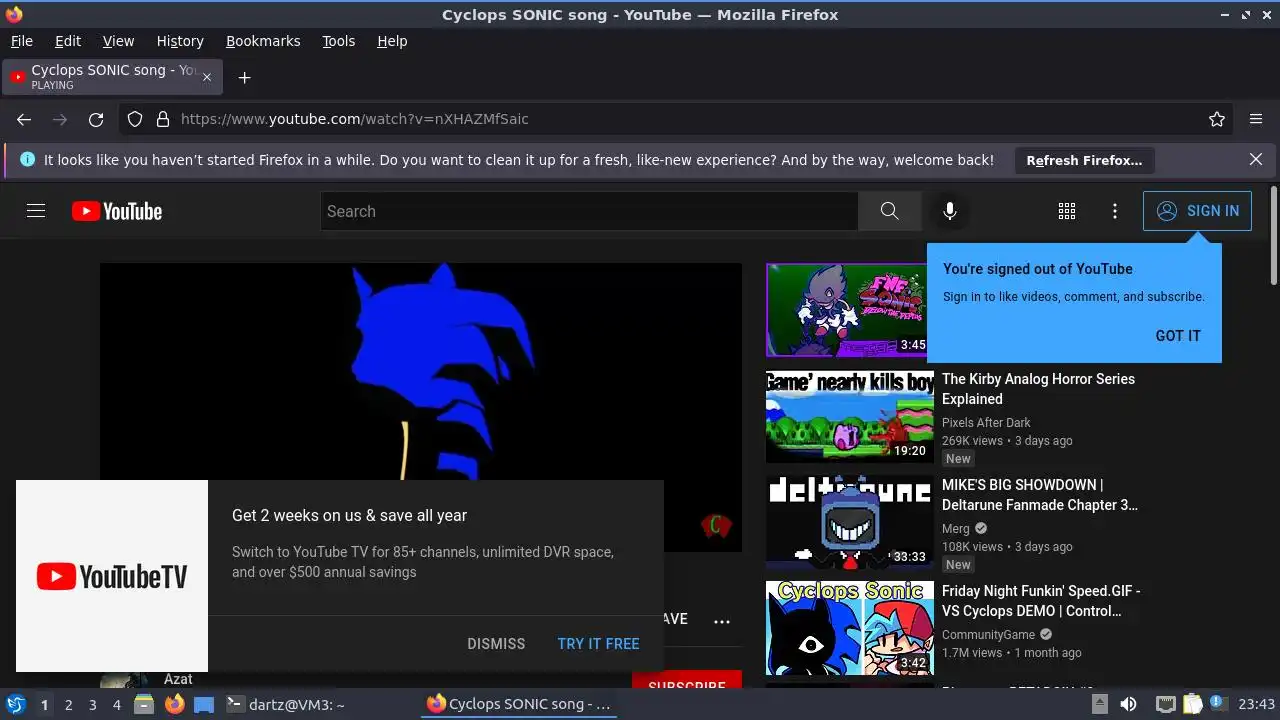Open the View menu
This screenshot has width=1280, height=720.
tap(118, 41)
